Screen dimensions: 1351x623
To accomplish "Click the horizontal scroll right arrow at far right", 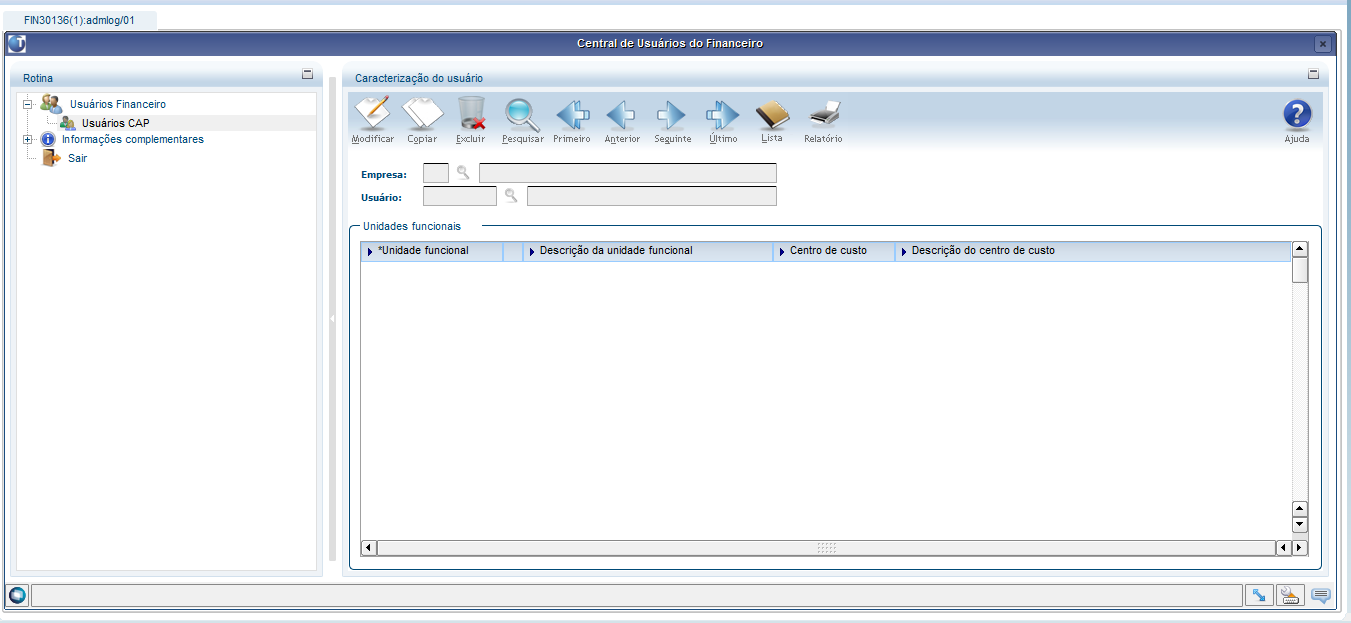I will (x=1300, y=548).
